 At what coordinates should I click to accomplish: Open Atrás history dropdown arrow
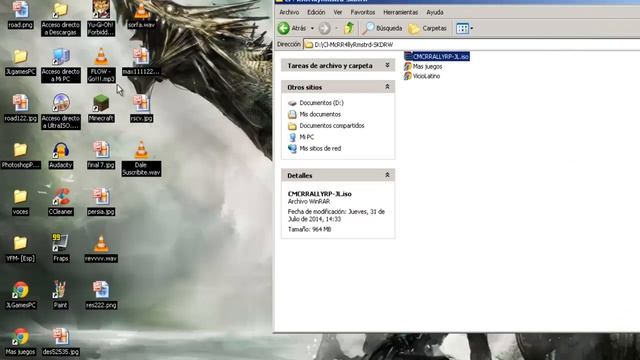pyautogui.click(x=312, y=28)
